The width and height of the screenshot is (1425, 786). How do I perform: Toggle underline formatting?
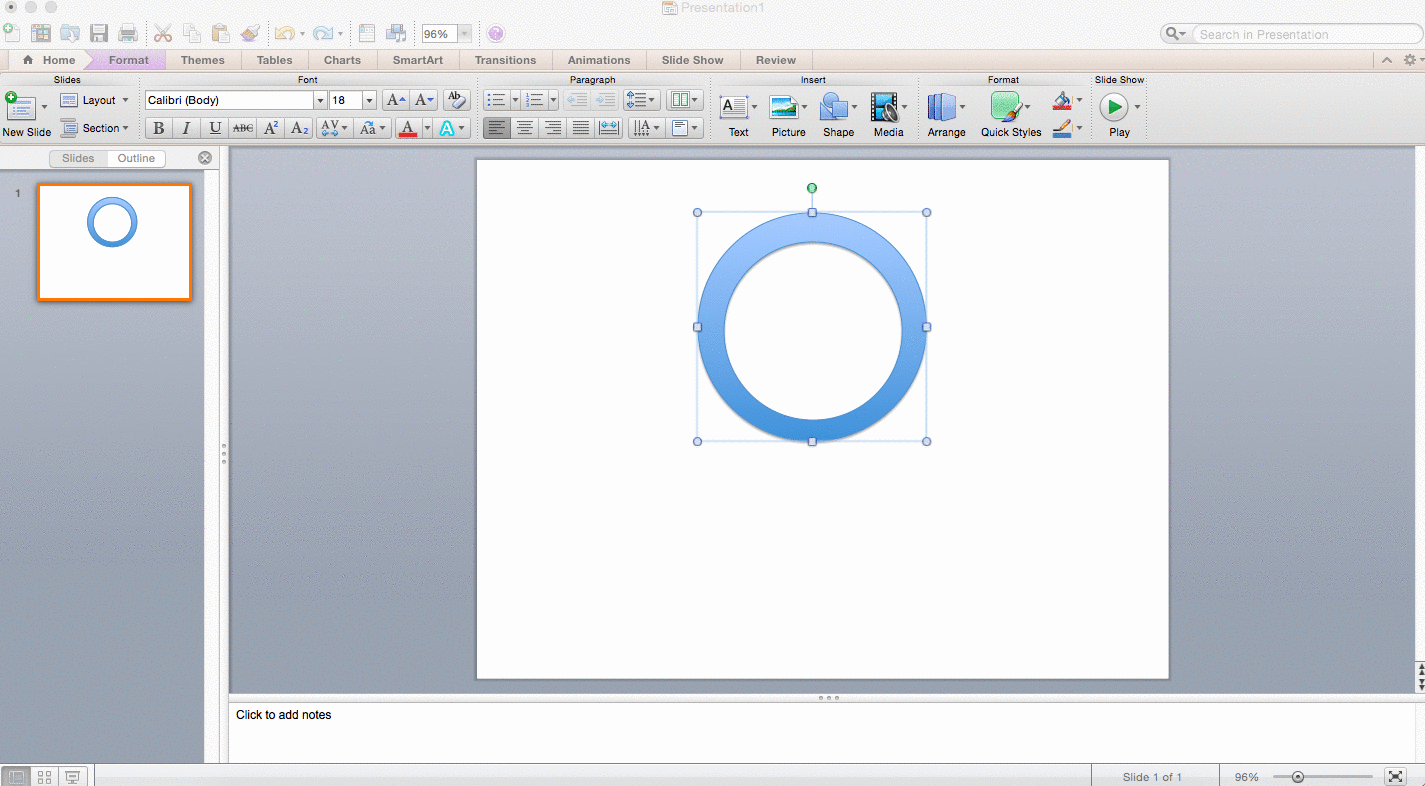pyautogui.click(x=215, y=128)
